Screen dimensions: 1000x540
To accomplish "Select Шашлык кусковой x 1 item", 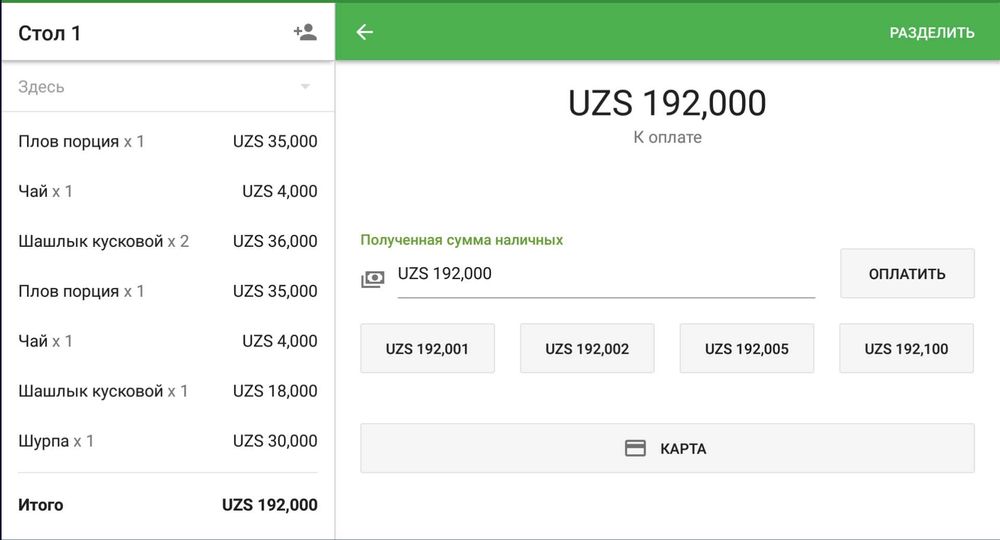I will (x=168, y=391).
